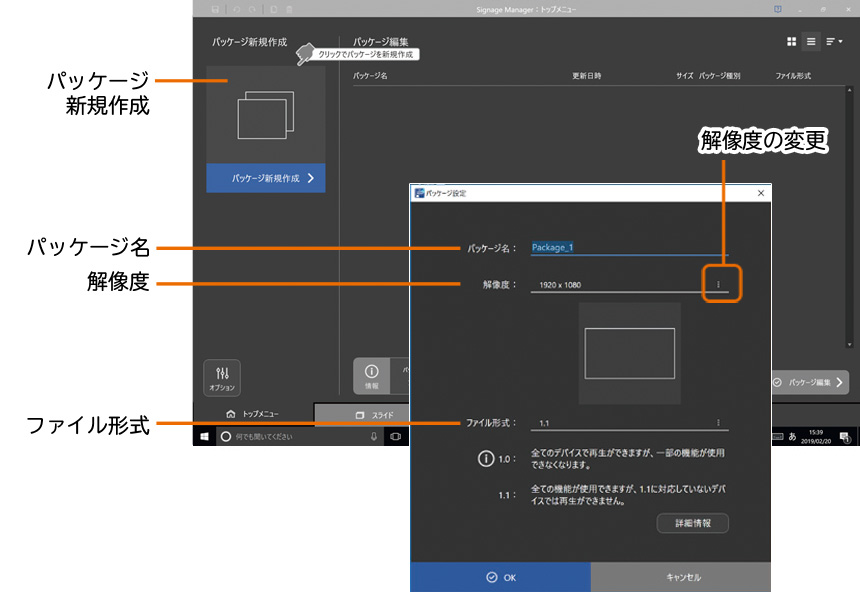Image resolution: width=860 pixels, height=593 pixels.
Task: Click the 情報 info icon button
Action: tap(371, 376)
